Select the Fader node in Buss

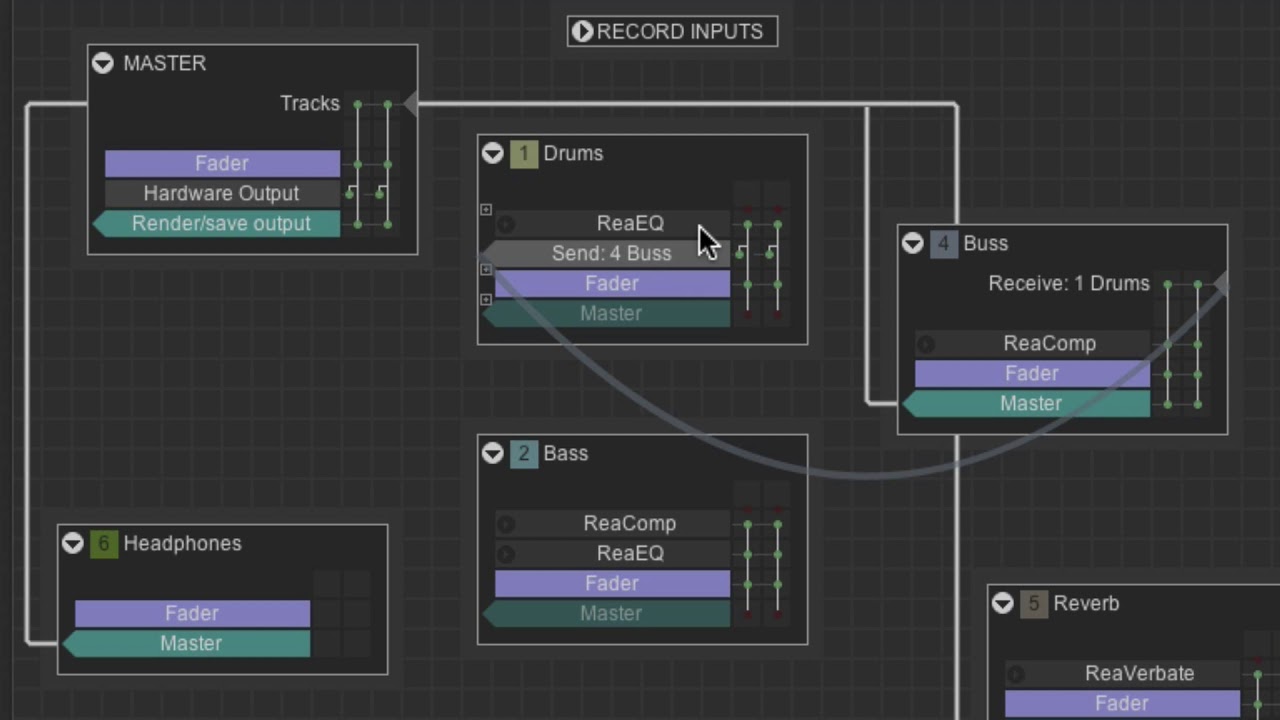click(x=1032, y=374)
